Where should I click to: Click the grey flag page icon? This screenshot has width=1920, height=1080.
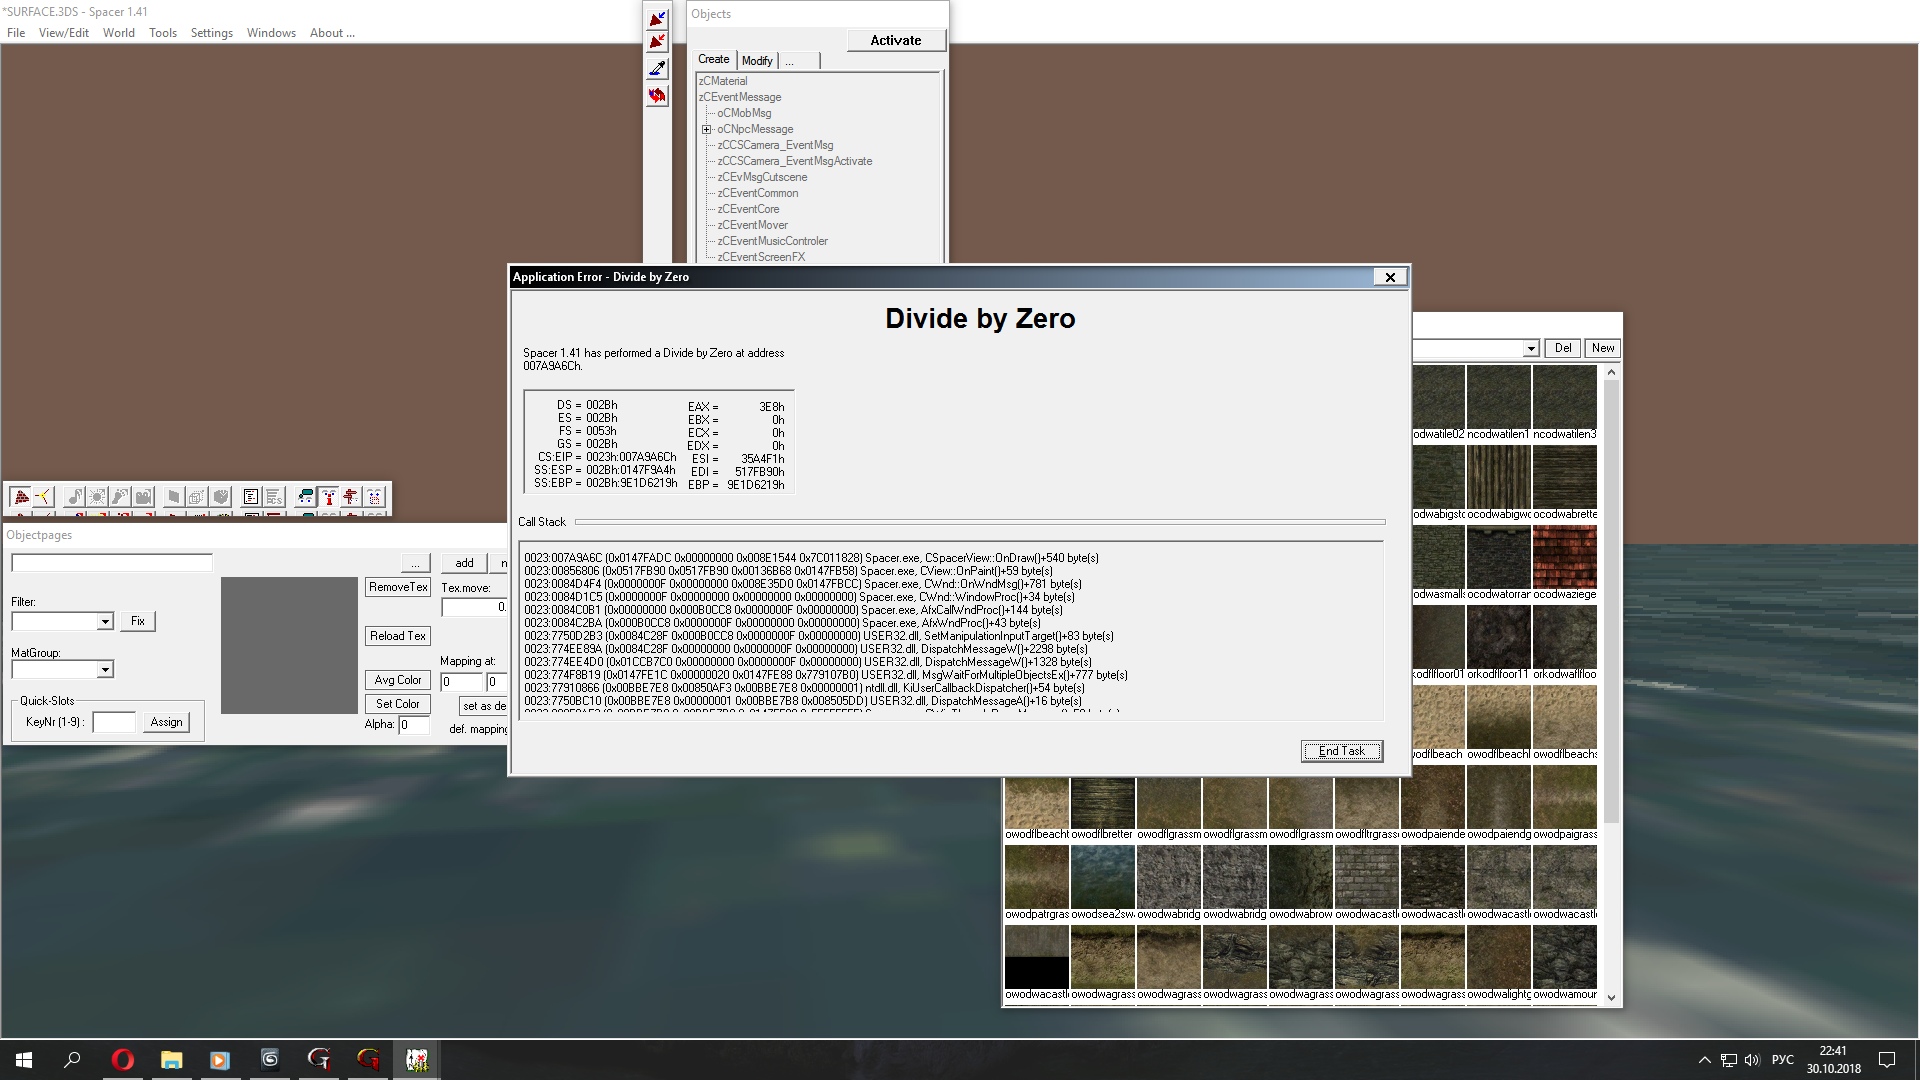click(x=174, y=496)
